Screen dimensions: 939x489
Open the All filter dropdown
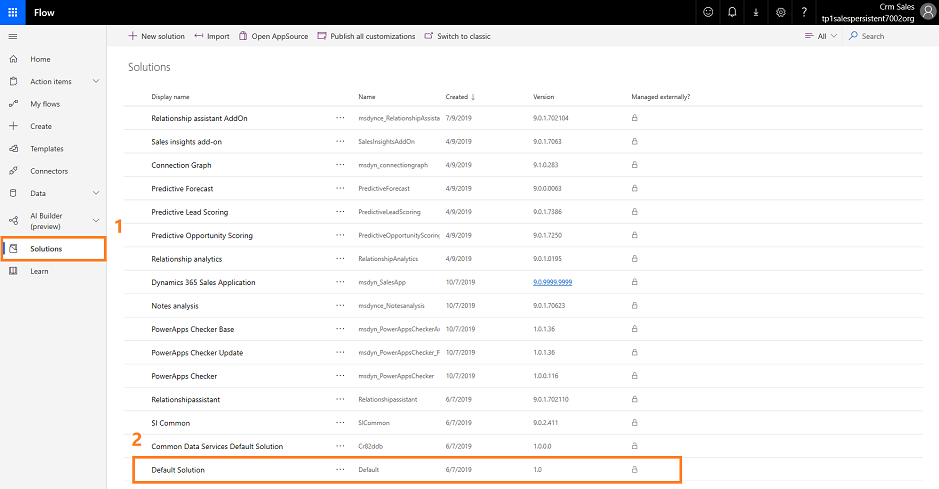click(x=821, y=36)
